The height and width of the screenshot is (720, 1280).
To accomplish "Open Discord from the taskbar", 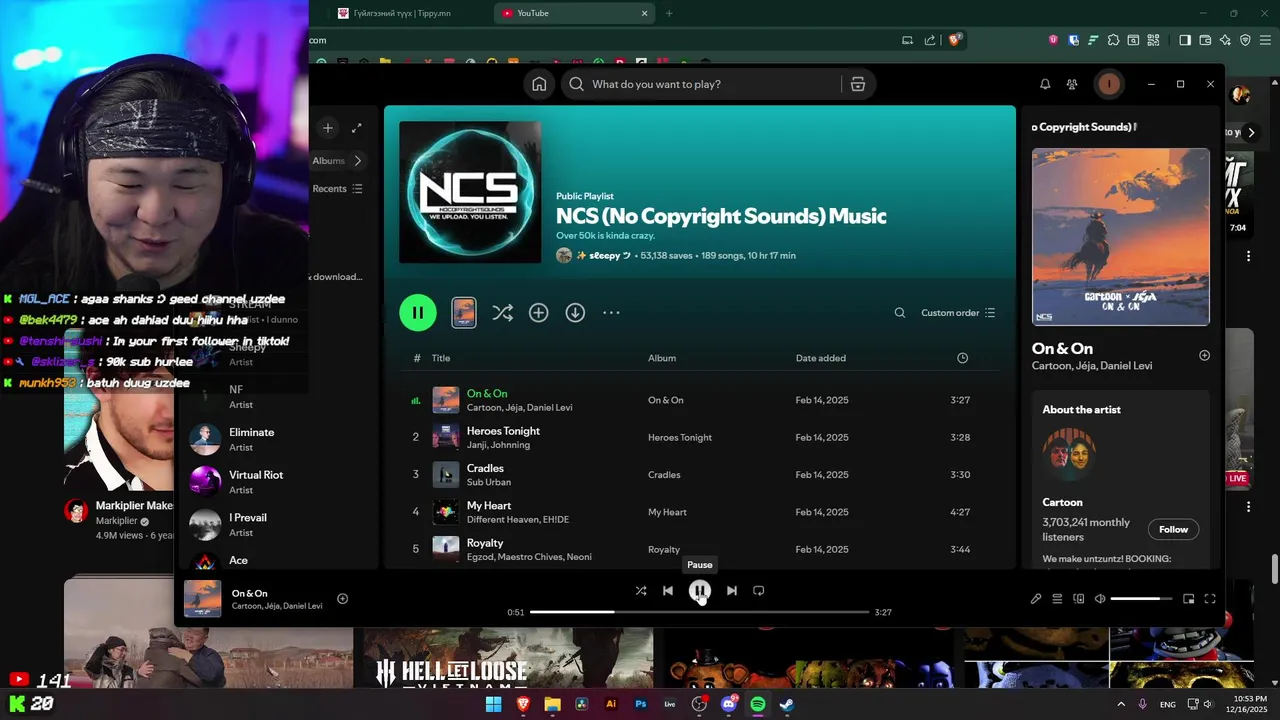I will (x=729, y=704).
